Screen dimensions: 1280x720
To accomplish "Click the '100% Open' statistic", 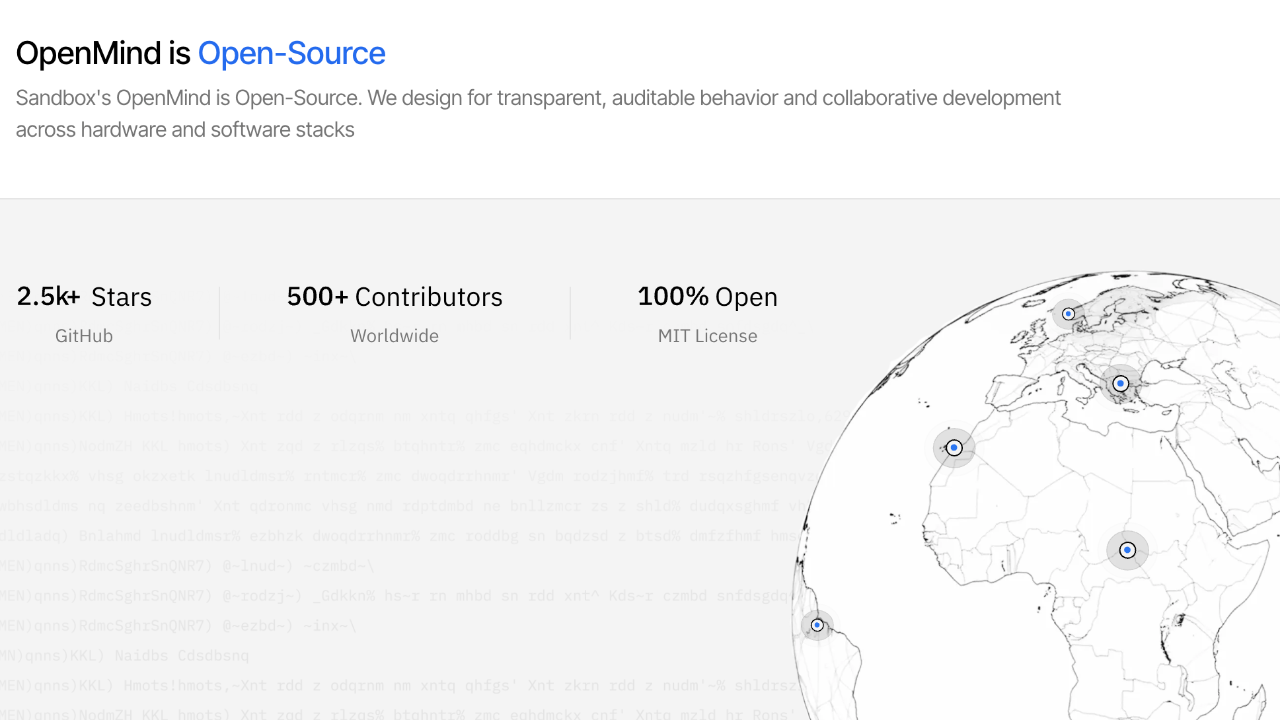I will (707, 297).
